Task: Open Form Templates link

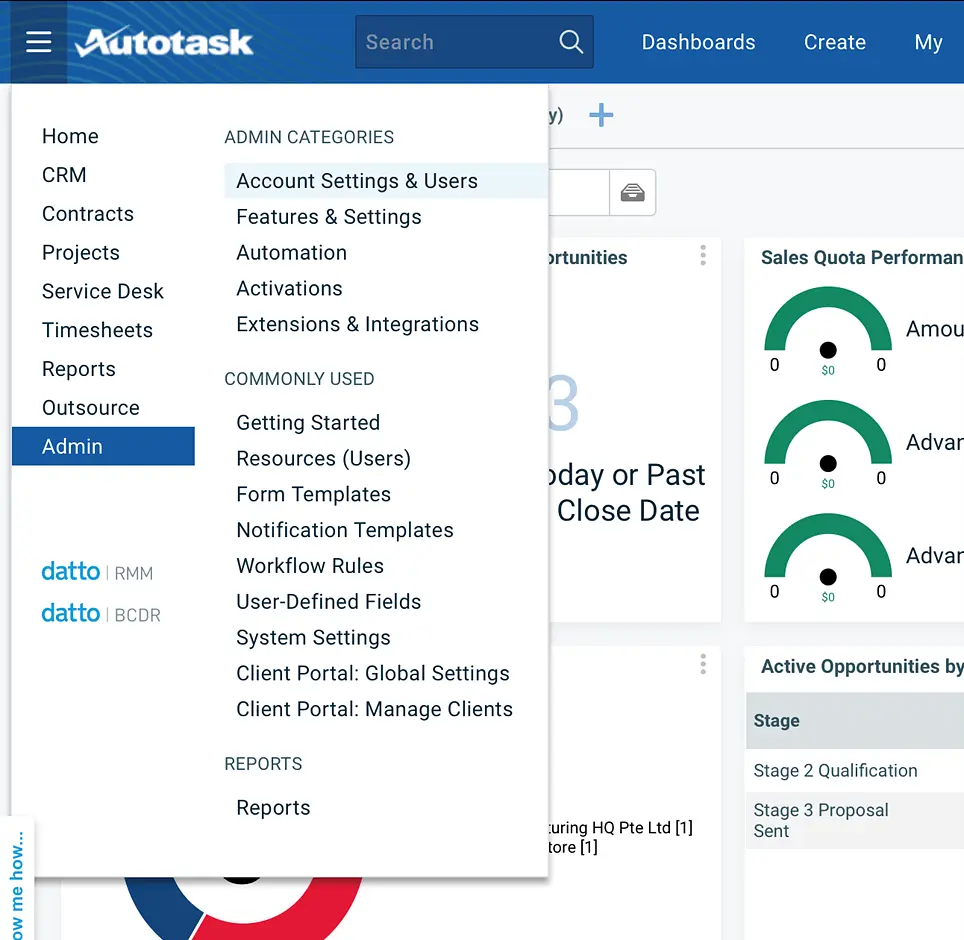Action: pos(314,494)
